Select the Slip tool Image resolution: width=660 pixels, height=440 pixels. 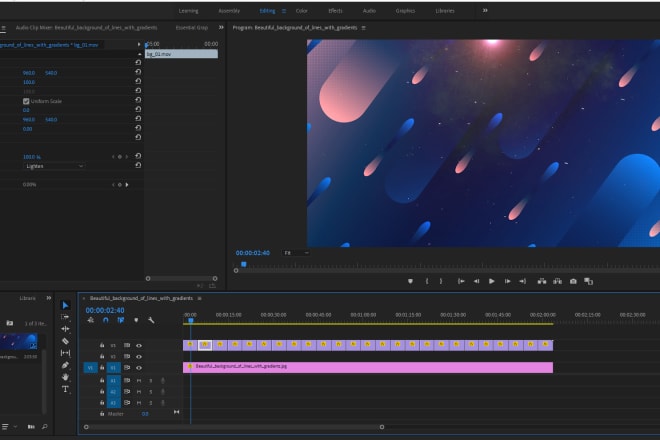65,353
